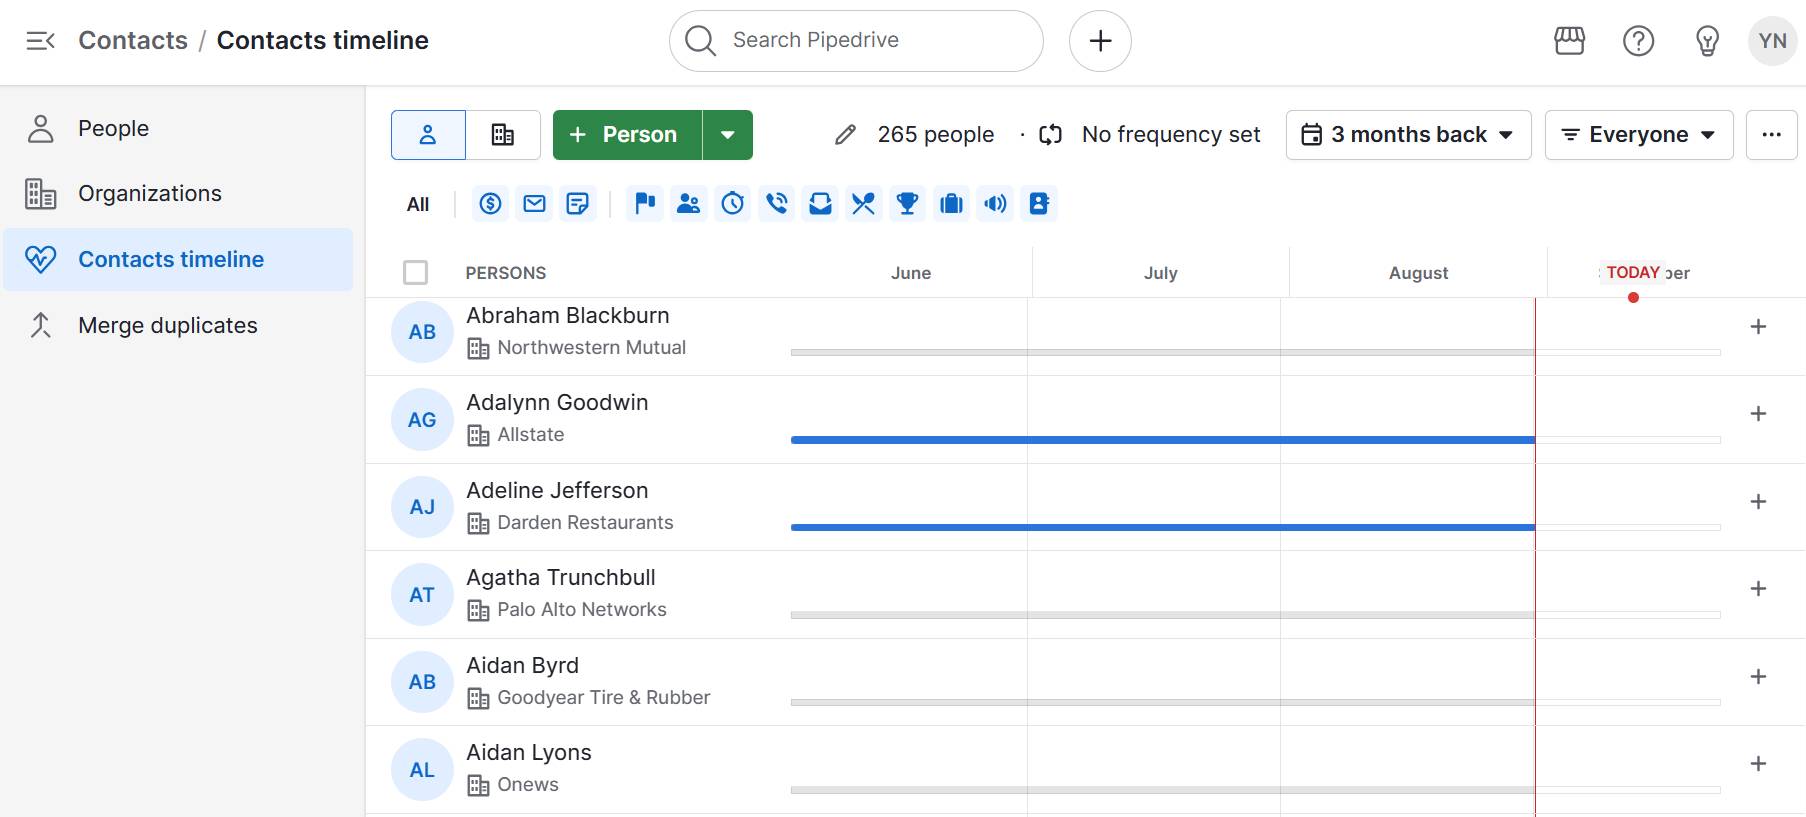
Task: Click the Contacts breadcrumb link
Action: [x=133, y=40]
